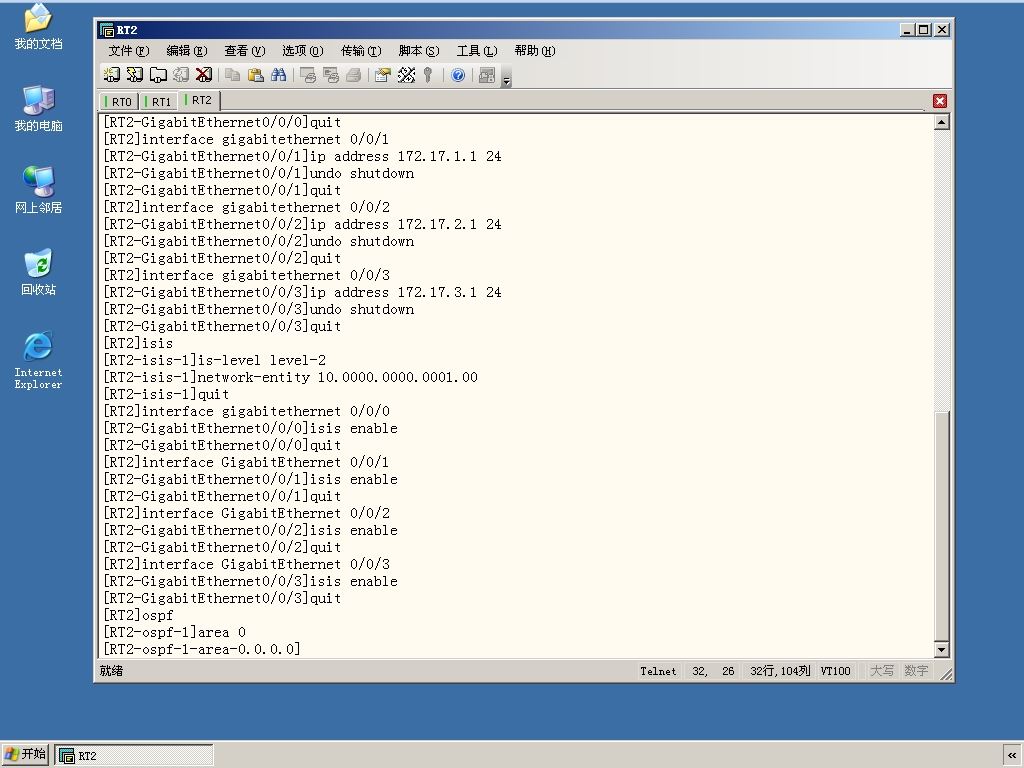The image size is (1024, 768).
Task: Click the line "[RT2]isis"
Action: (x=138, y=344)
